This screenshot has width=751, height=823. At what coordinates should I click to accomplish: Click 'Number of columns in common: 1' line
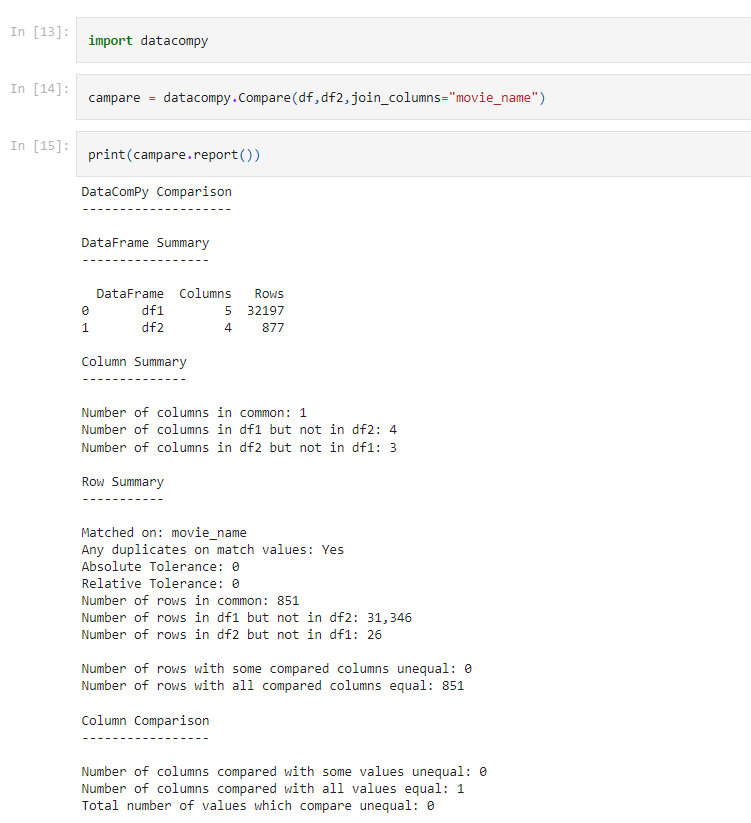[194, 413]
